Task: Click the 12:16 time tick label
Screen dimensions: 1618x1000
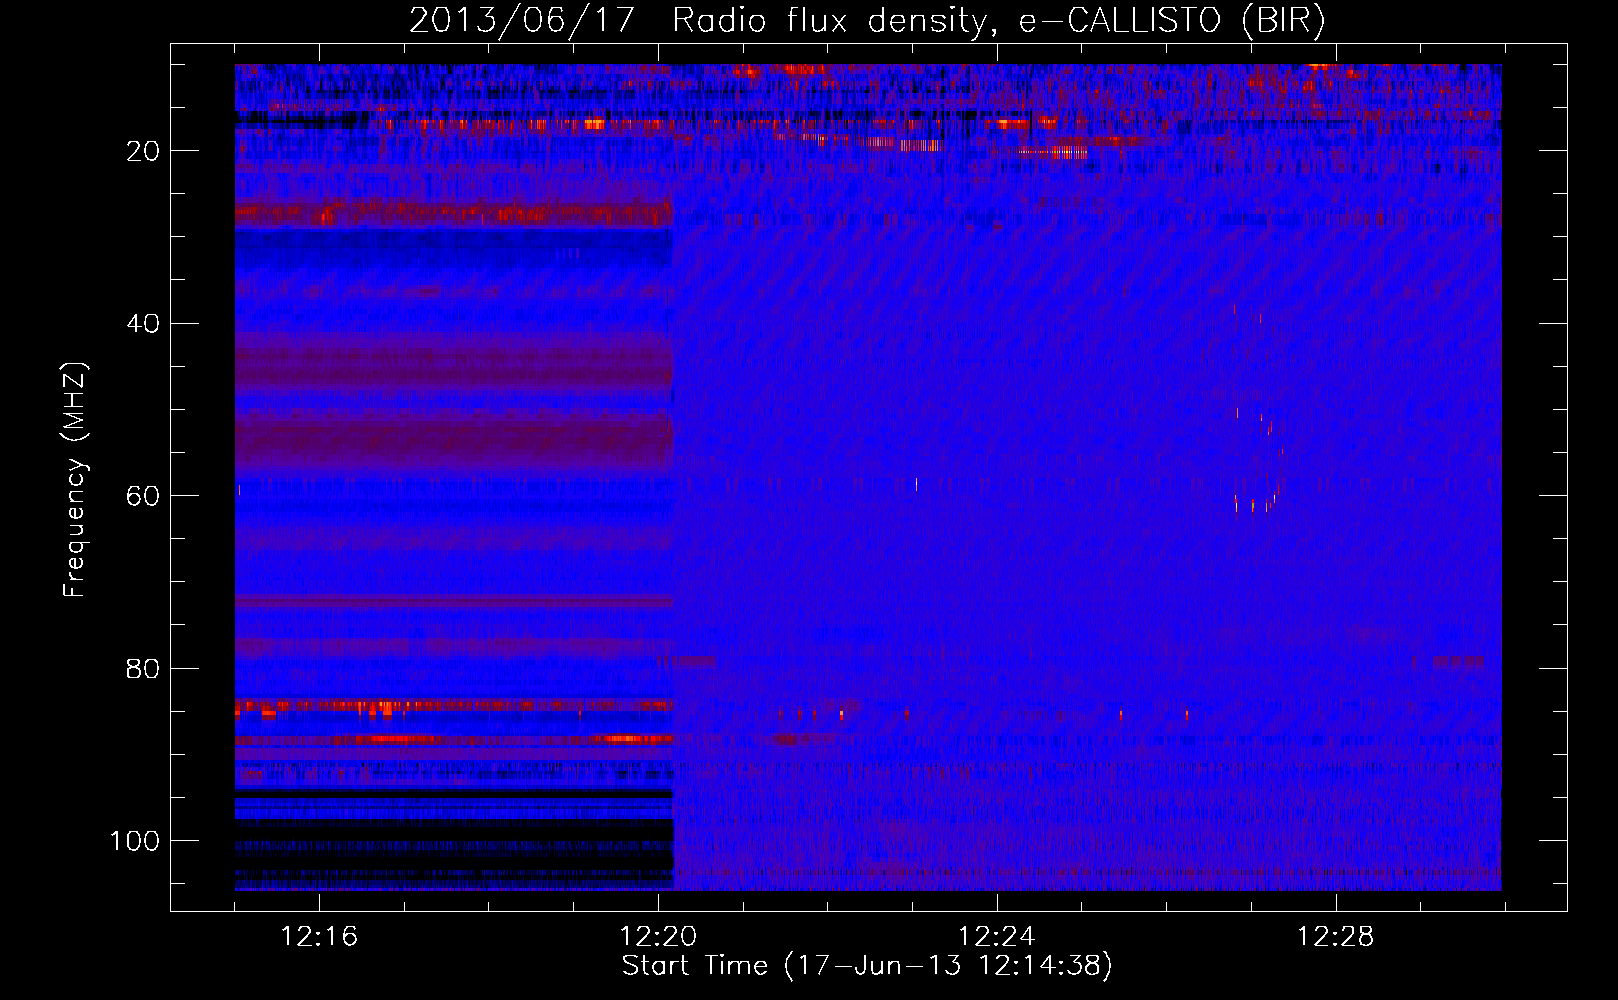Action: 319,937
